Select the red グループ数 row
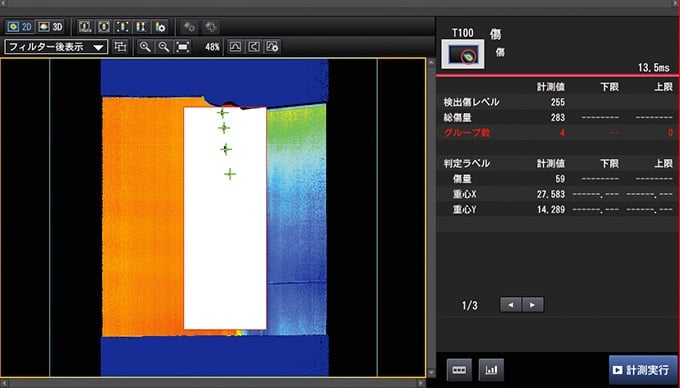Viewport: 680px width, 388px height. [558, 133]
